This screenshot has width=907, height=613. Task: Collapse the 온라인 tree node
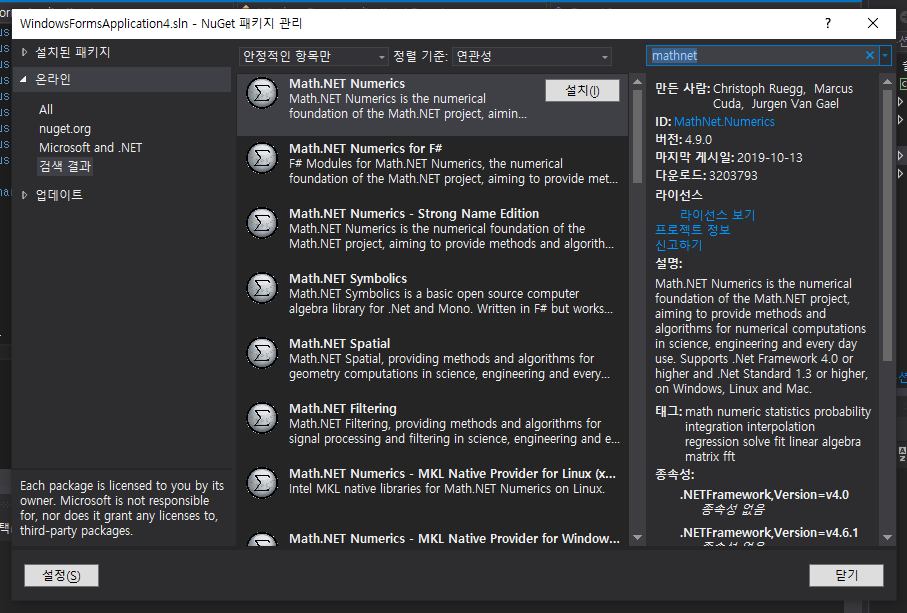pyautogui.click(x=24, y=79)
